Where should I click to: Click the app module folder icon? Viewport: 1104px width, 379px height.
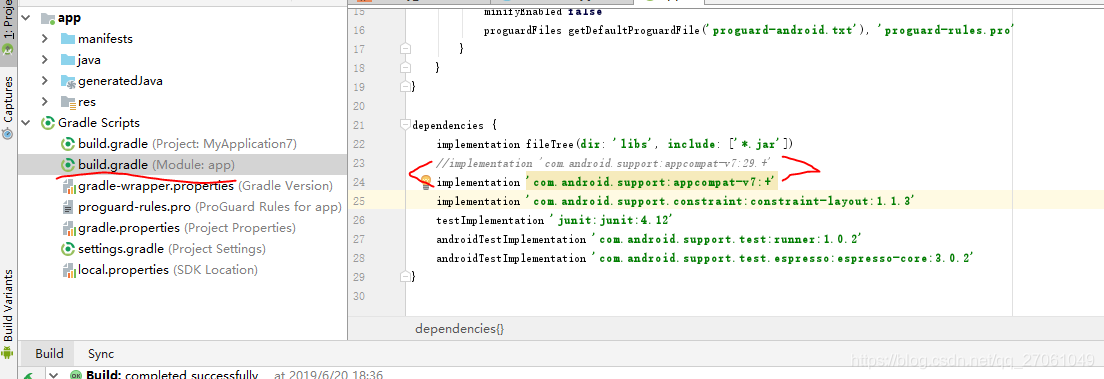(49, 18)
